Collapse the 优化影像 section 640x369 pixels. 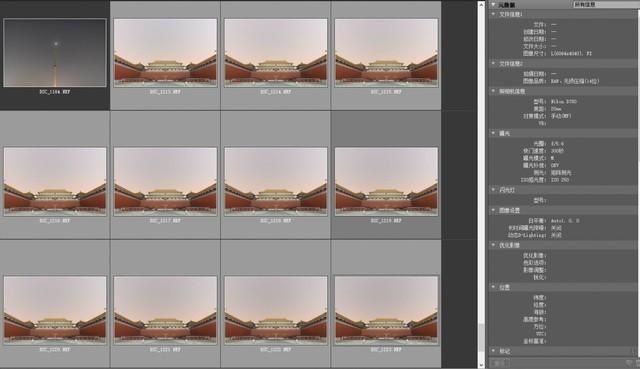(493, 245)
